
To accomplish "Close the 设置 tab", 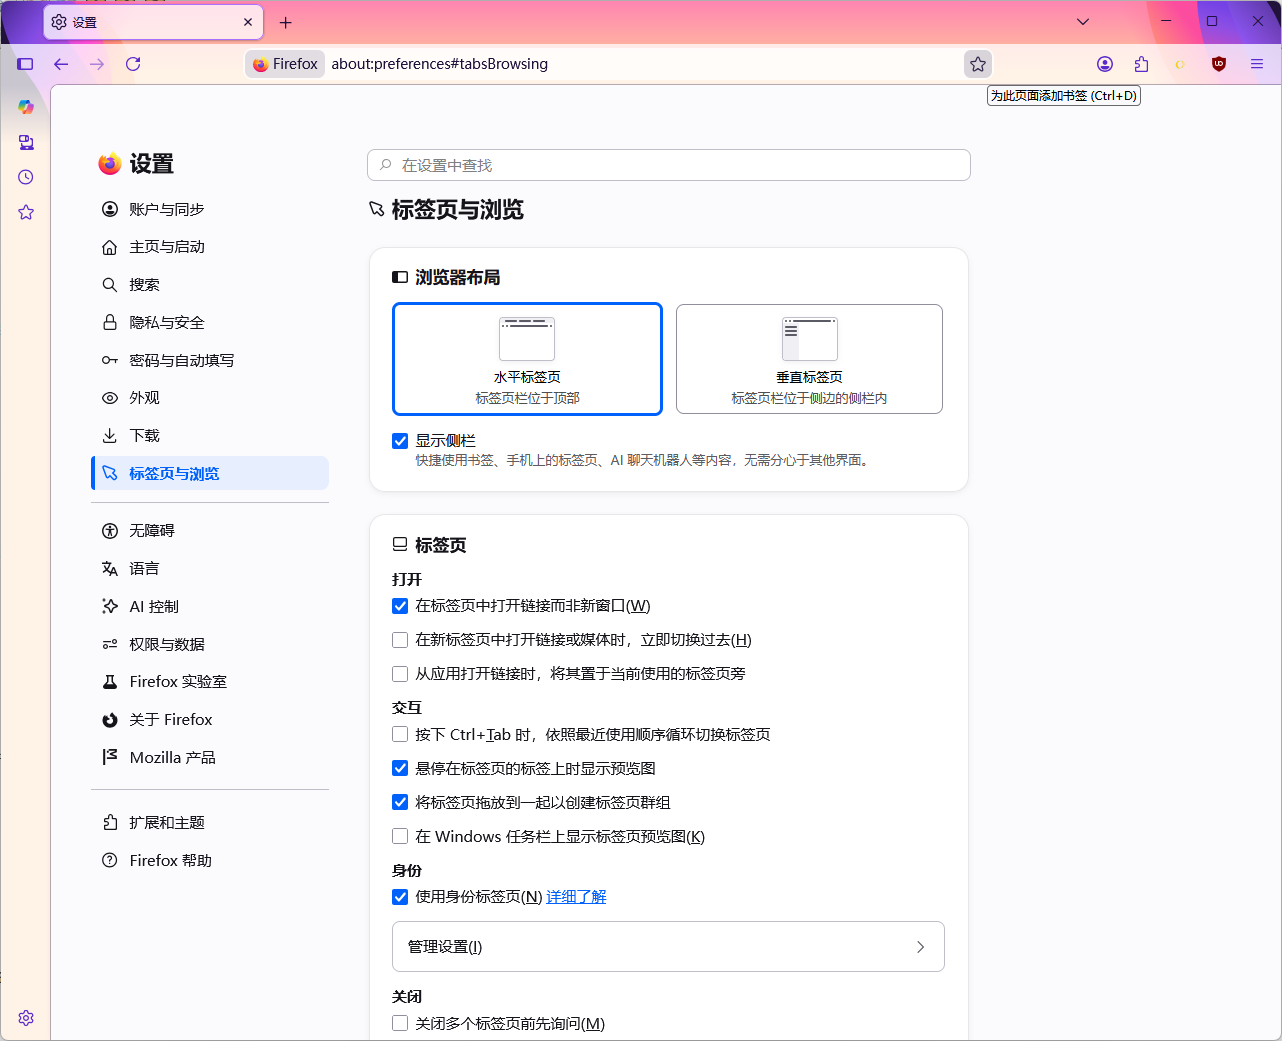I will click(x=248, y=22).
